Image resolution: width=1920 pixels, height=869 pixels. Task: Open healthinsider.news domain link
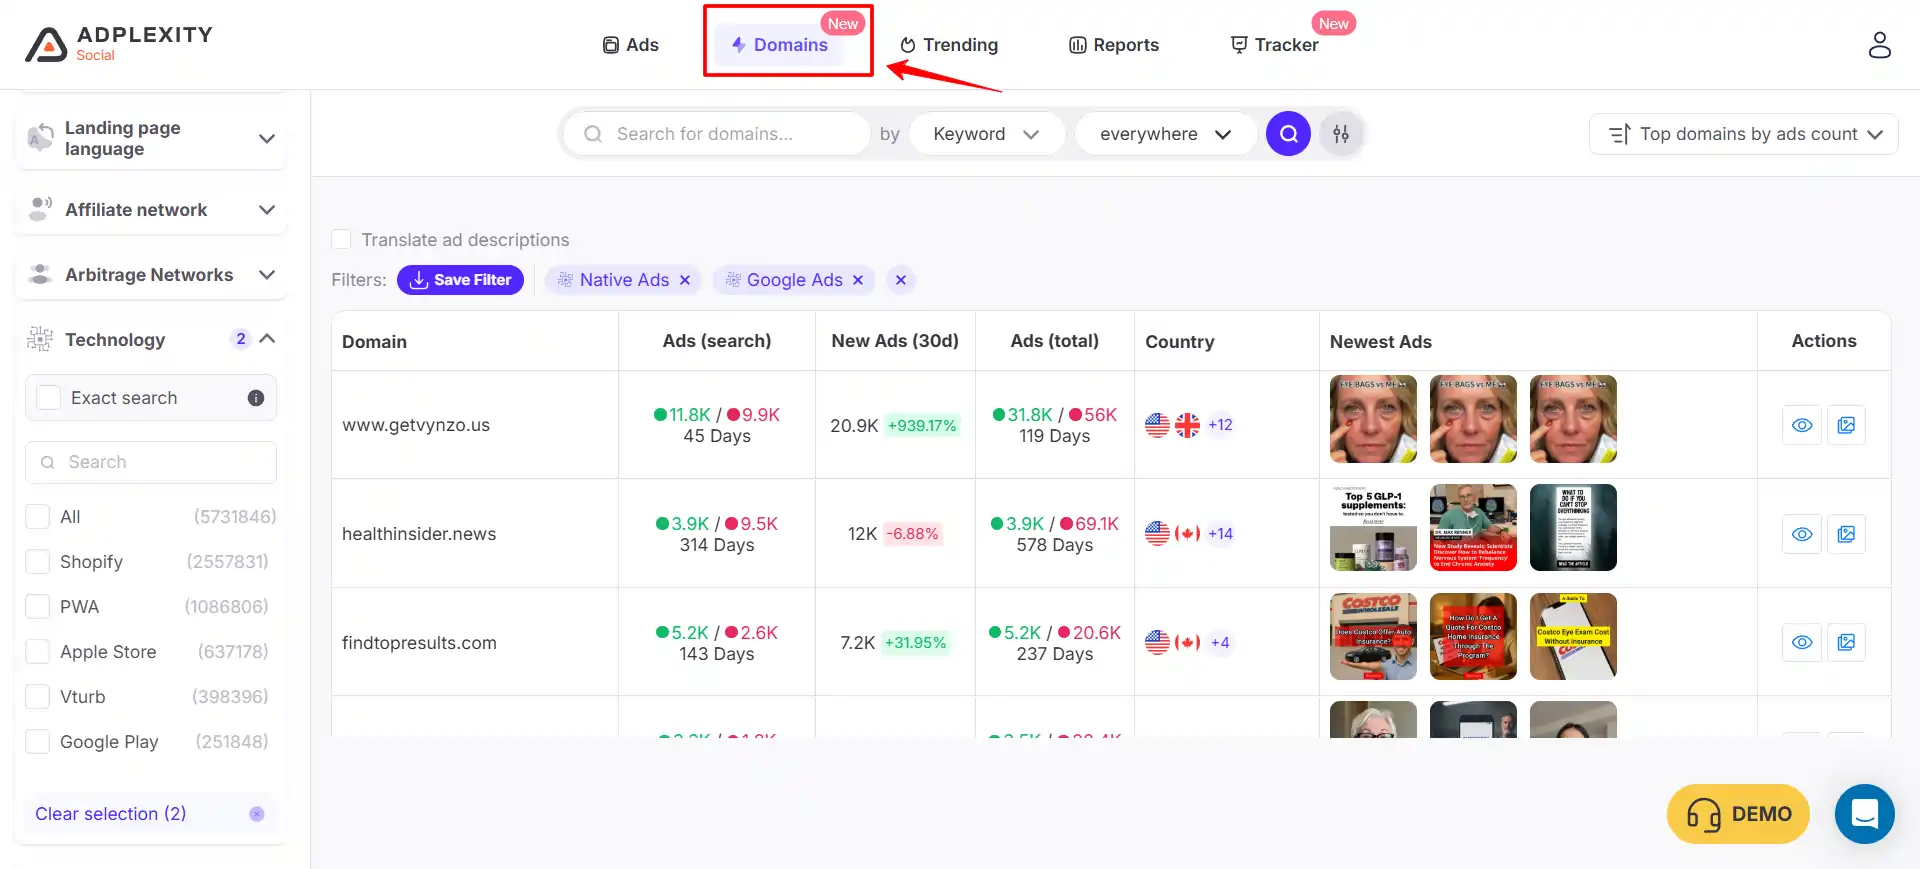pos(419,534)
